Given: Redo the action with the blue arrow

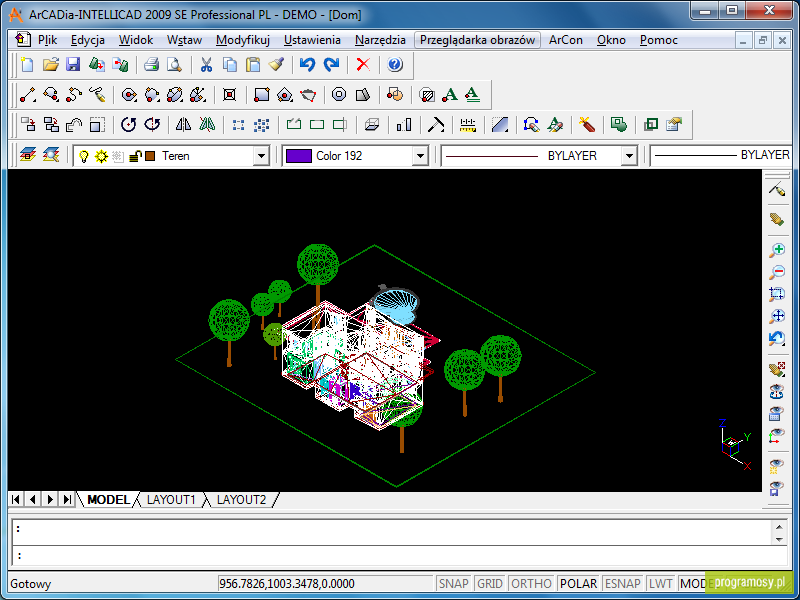Looking at the screenshot, I should [x=332, y=64].
